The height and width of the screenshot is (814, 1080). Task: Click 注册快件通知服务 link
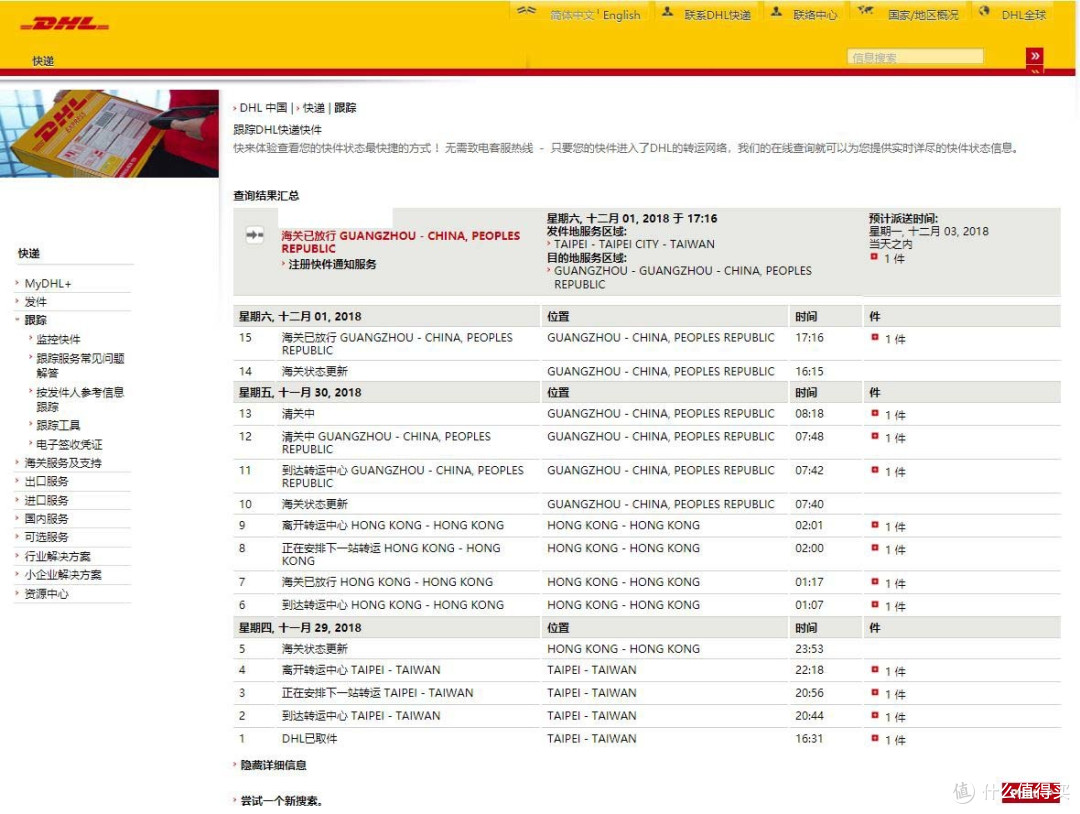pos(332,264)
